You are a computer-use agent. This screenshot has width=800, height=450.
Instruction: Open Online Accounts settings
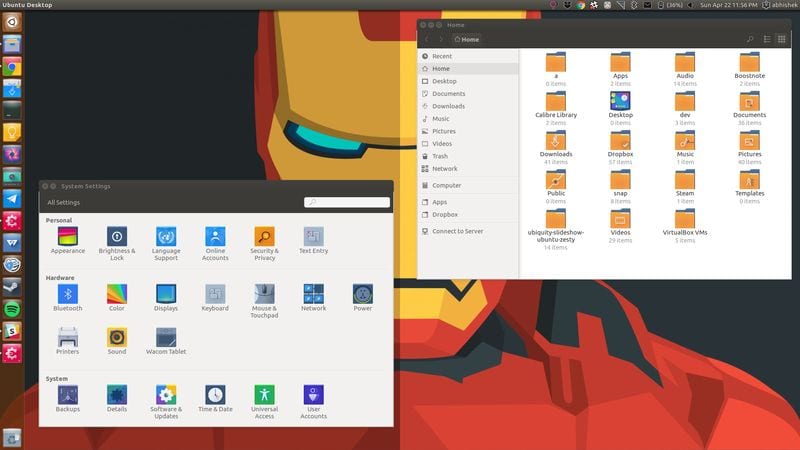215,243
